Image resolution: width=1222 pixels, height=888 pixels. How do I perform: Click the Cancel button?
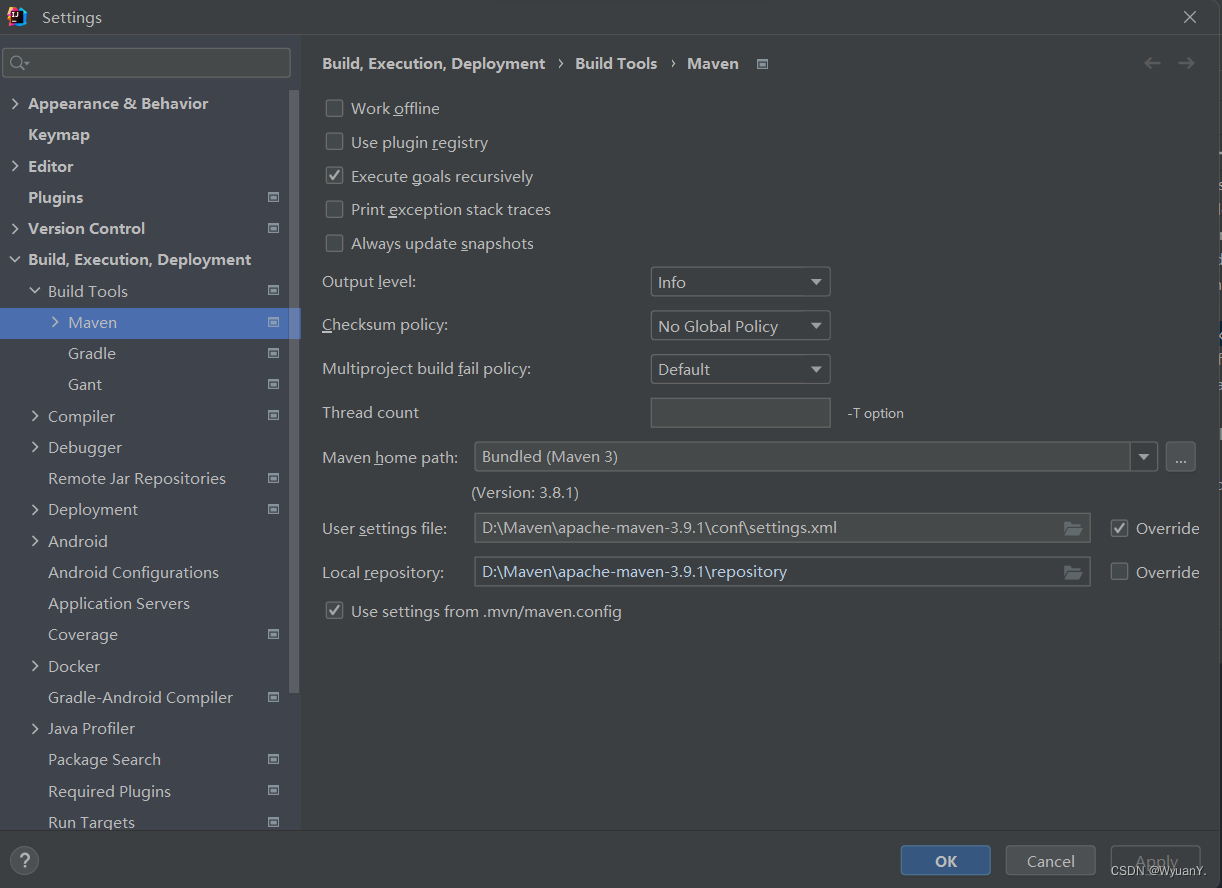pos(1051,860)
